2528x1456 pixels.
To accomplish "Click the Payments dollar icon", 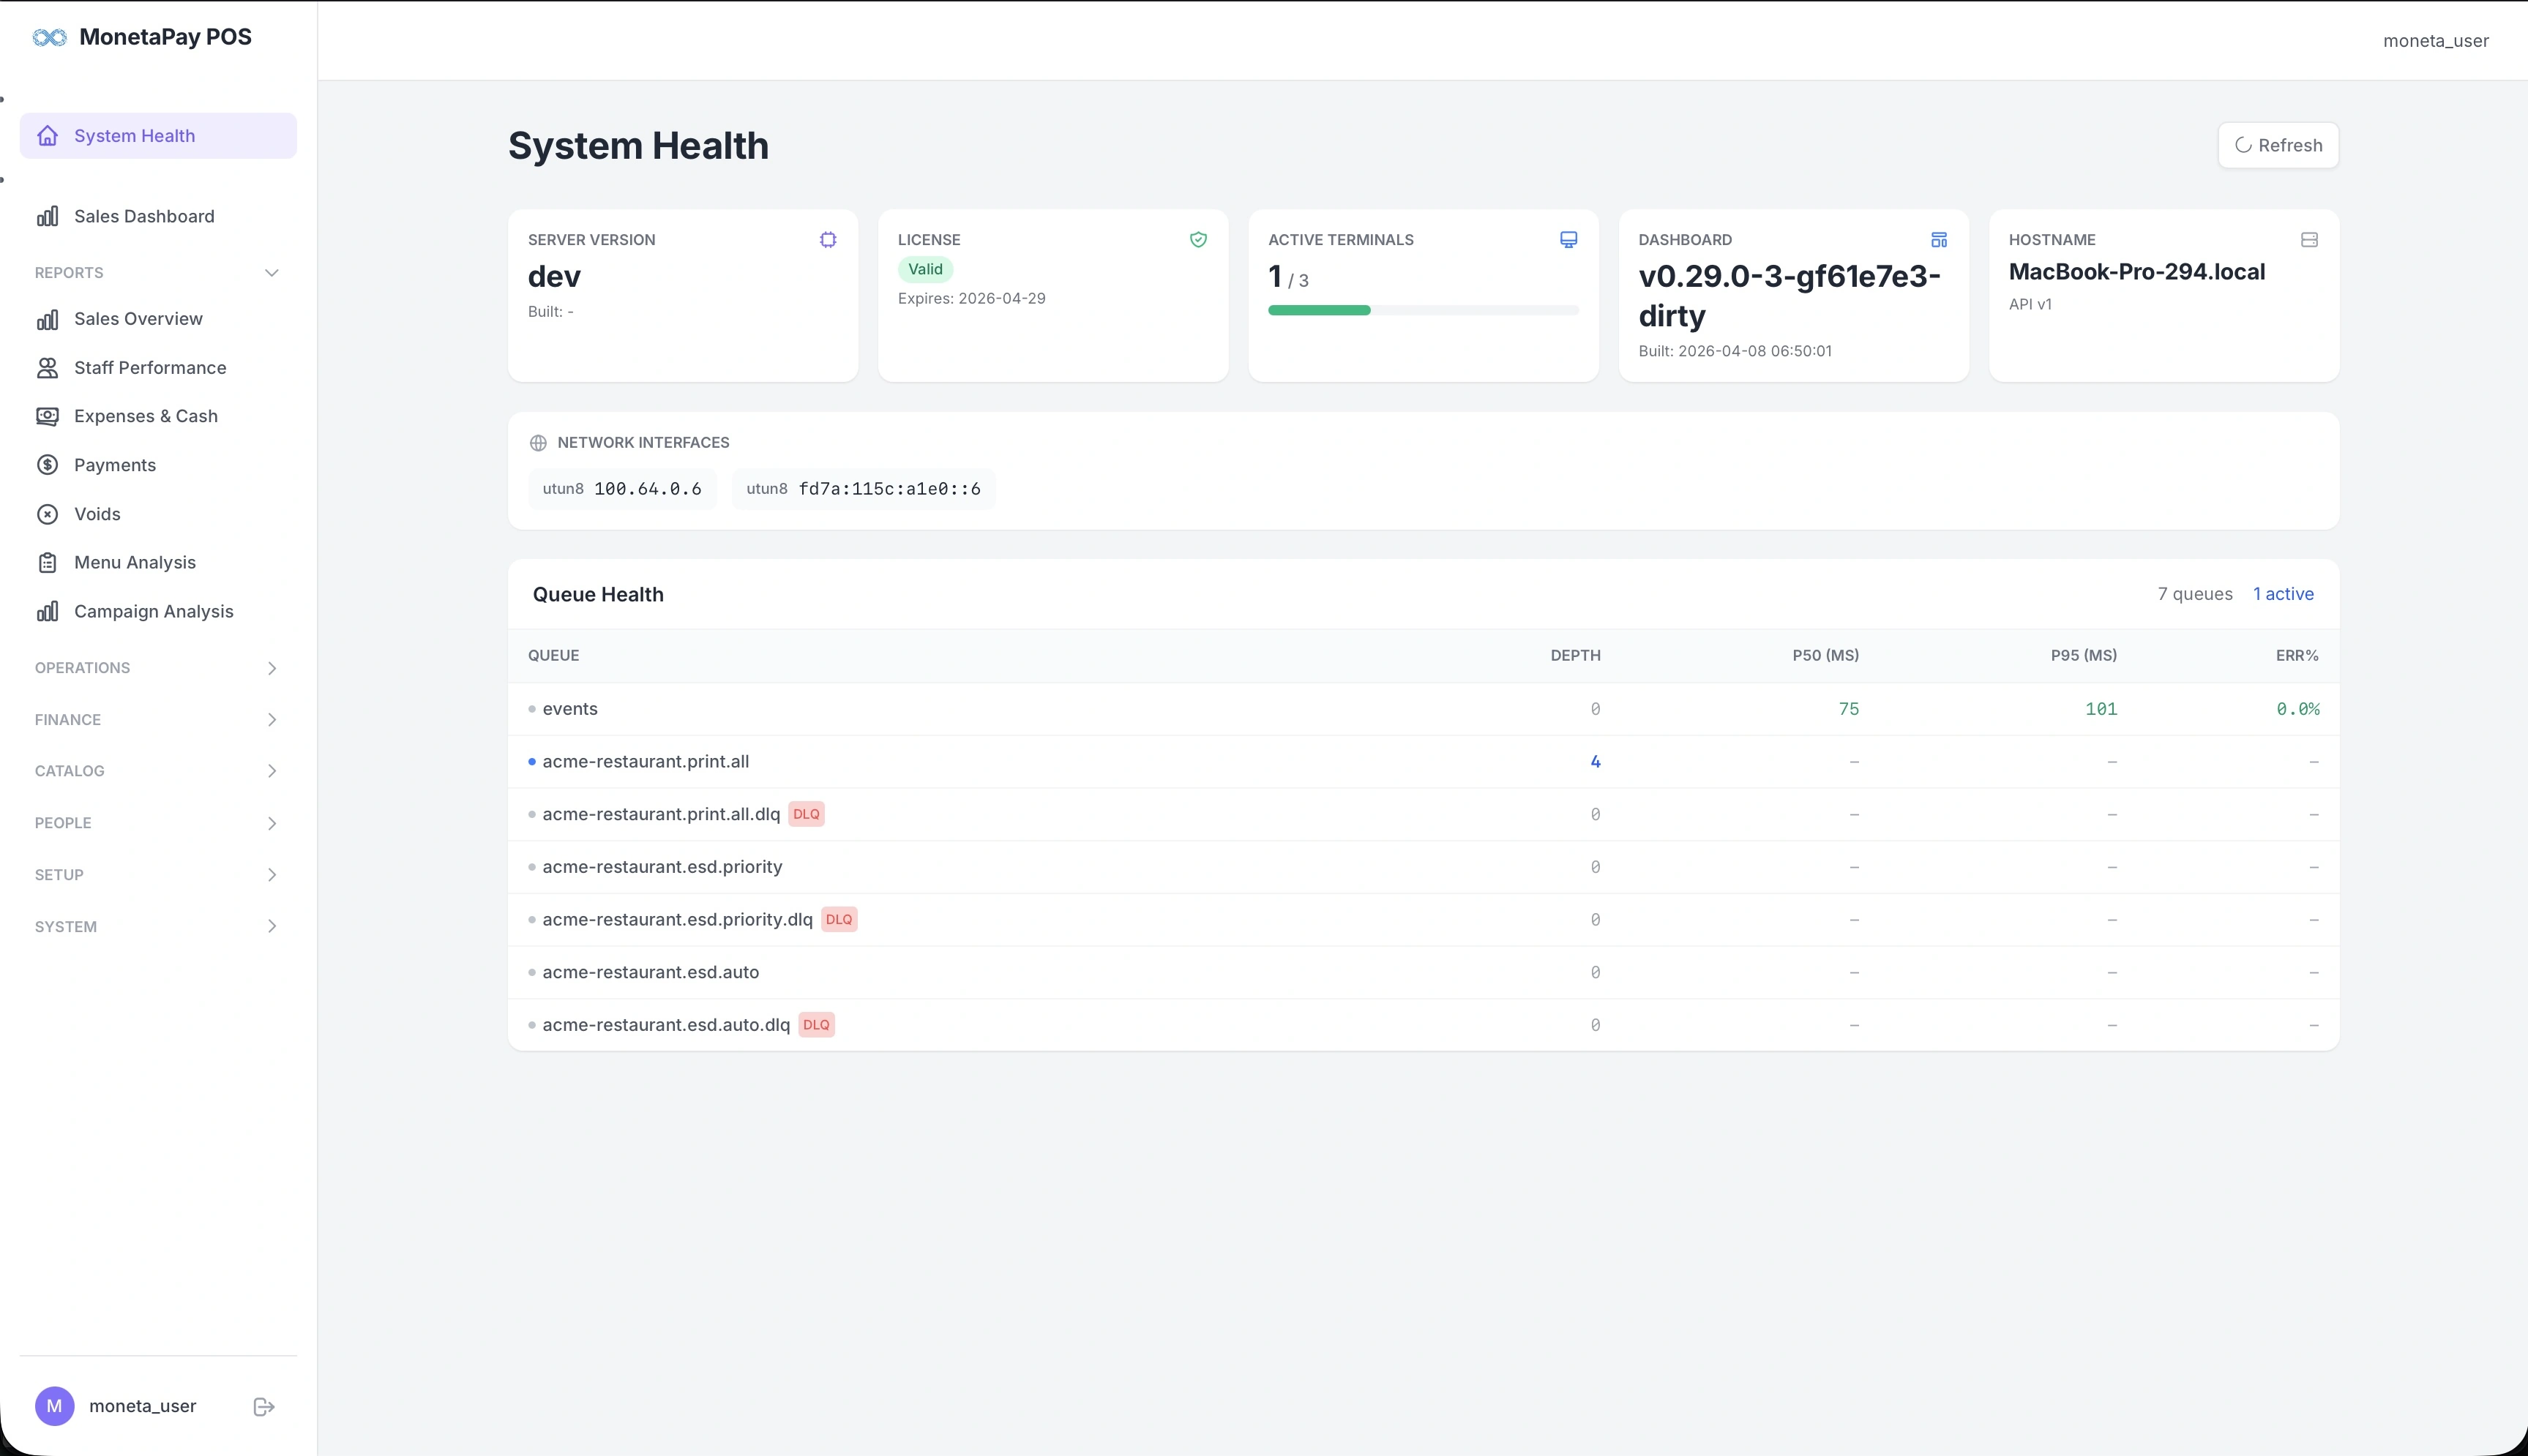I will pos(47,465).
